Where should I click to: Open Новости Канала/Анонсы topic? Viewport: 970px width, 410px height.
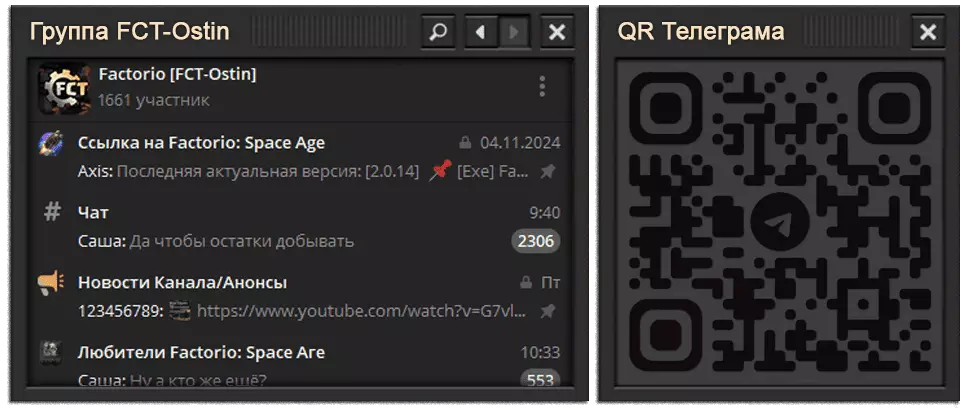point(182,283)
